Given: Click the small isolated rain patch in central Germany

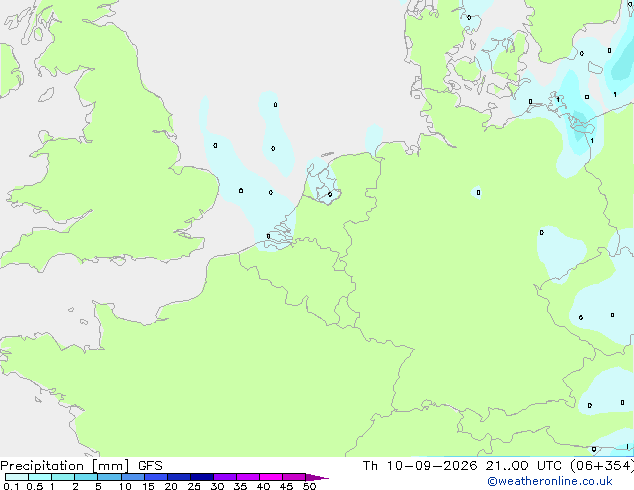Looking at the screenshot, I should coord(478,192).
